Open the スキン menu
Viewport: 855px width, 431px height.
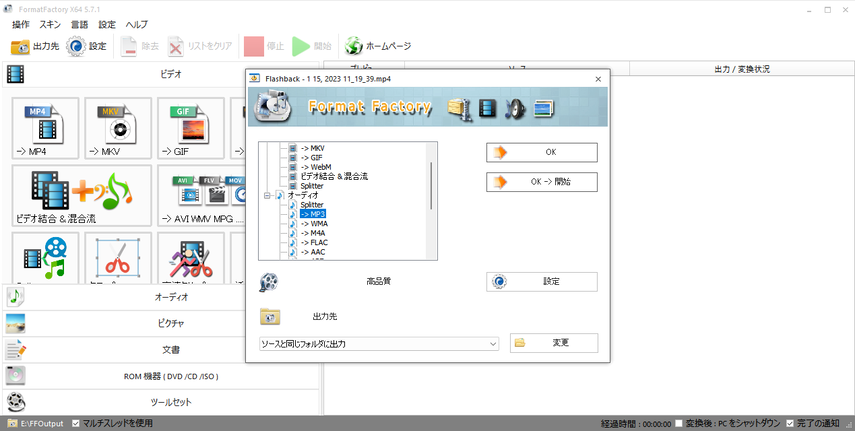click(50, 24)
